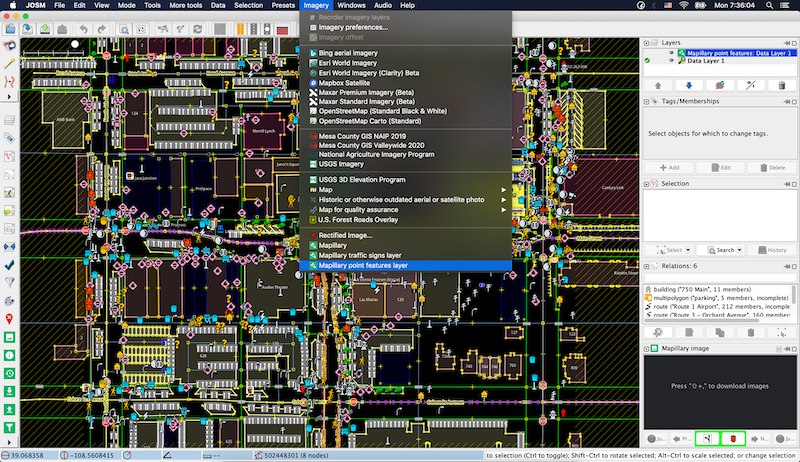800x462 pixels.
Task: Click the red rectangle preset toolbar icon
Action: tap(282, 30)
